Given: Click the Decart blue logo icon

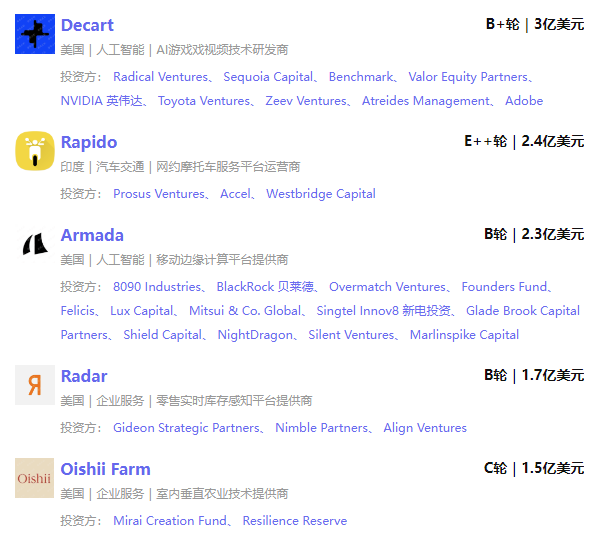Looking at the screenshot, I should click(35, 34).
